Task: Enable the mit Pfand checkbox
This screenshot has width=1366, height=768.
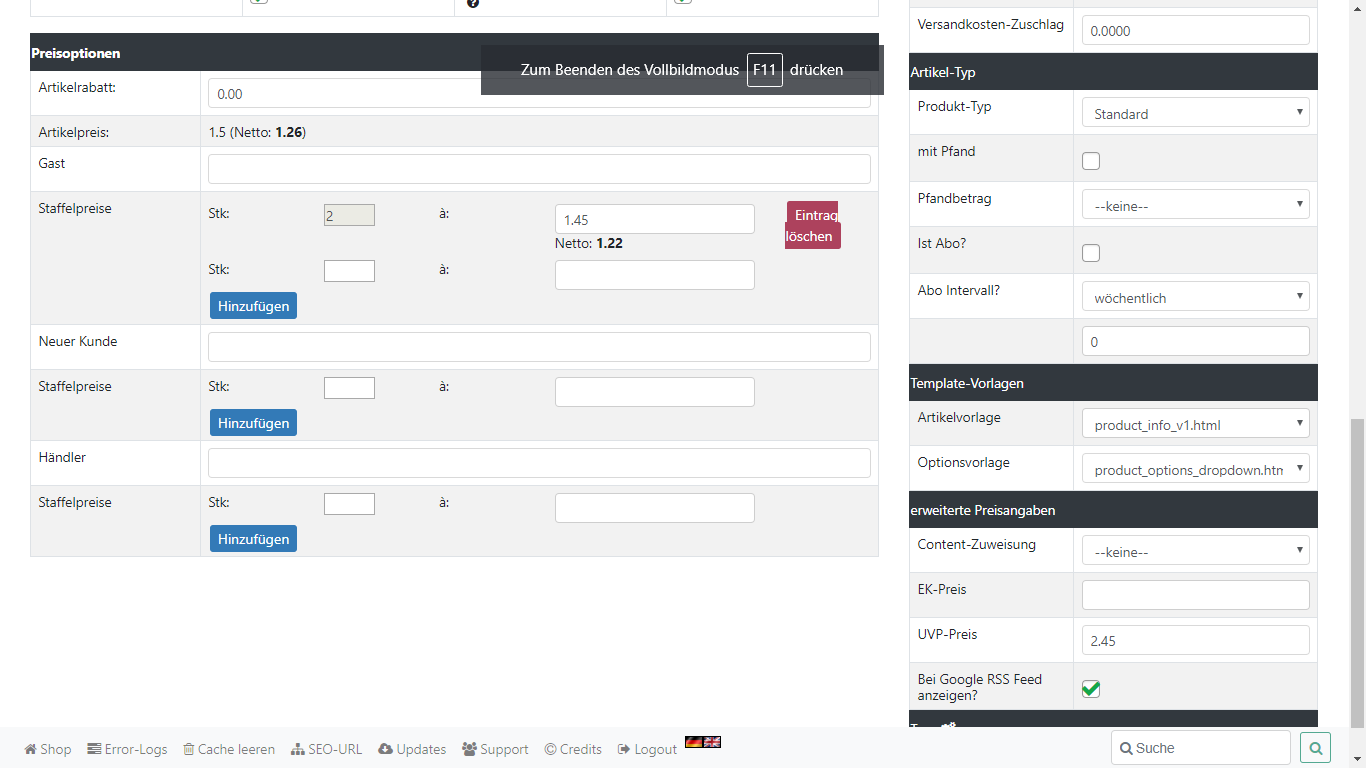Action: pyautogui.click(x=1091, y=161)
